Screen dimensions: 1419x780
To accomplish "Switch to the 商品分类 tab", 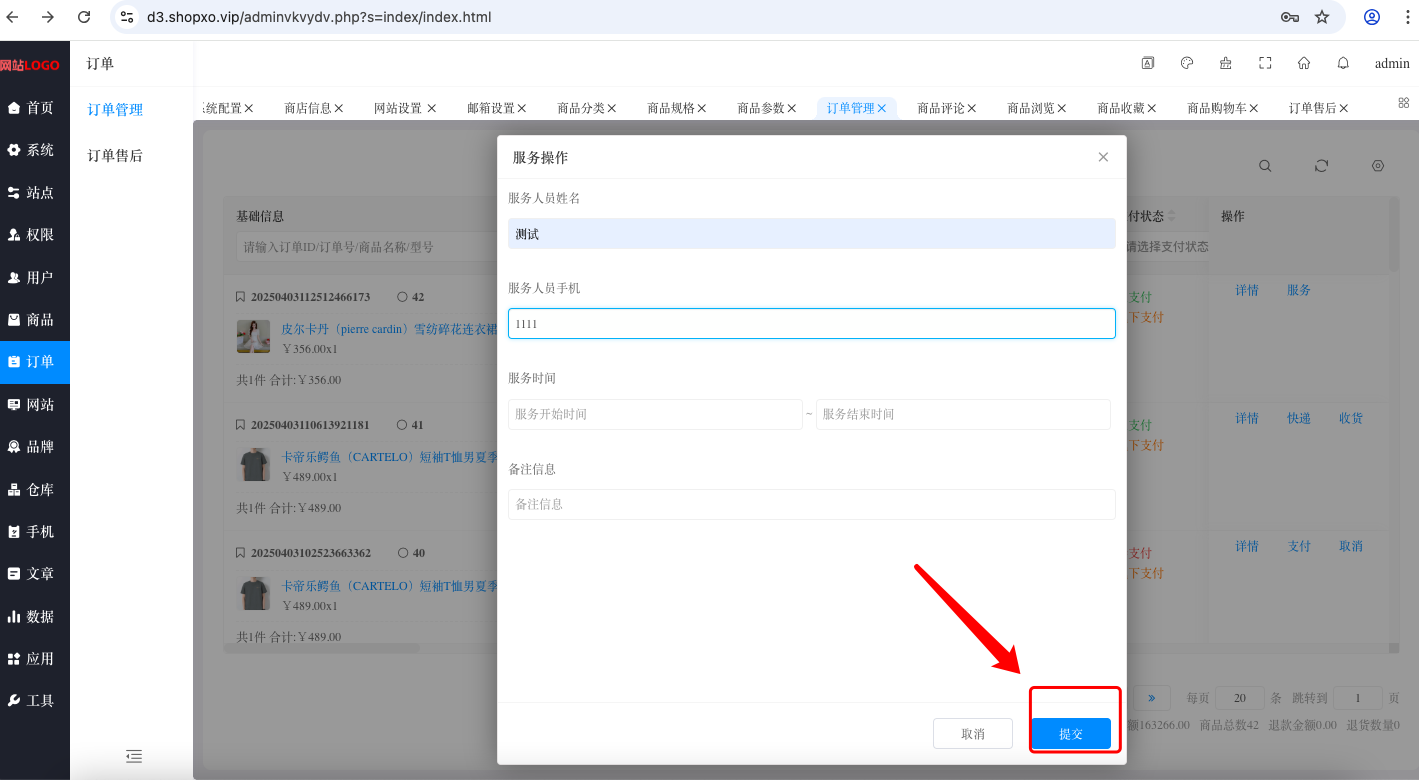I will [x=581, y=108].
